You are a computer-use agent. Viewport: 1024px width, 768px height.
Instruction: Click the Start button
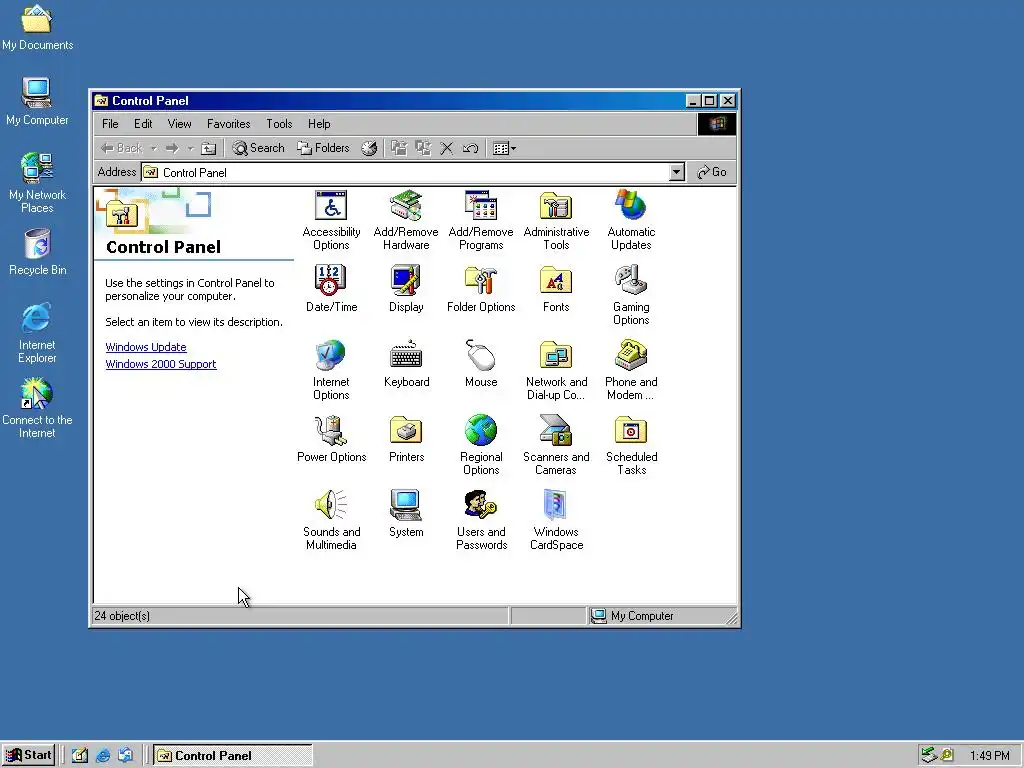coord(28,755)
